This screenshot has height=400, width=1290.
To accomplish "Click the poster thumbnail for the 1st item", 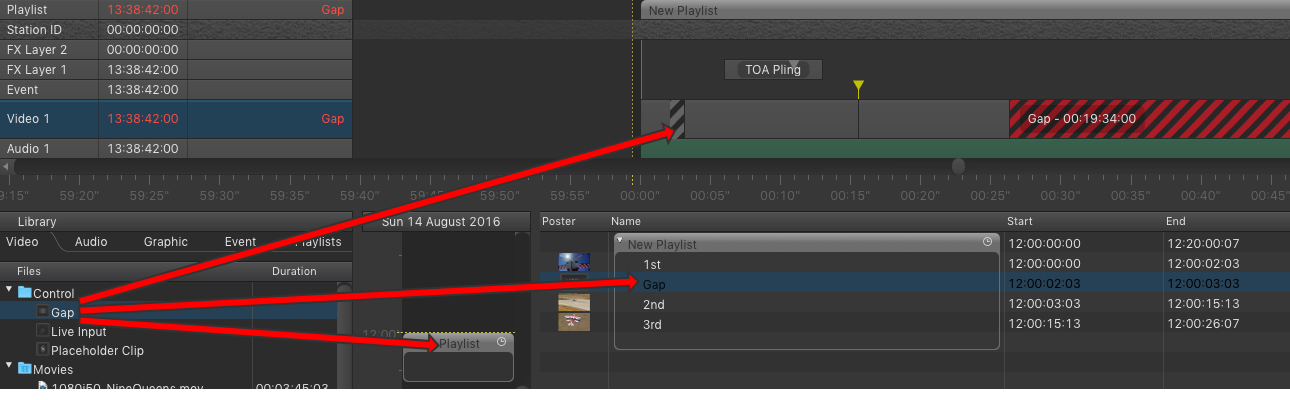I will 574,264.
